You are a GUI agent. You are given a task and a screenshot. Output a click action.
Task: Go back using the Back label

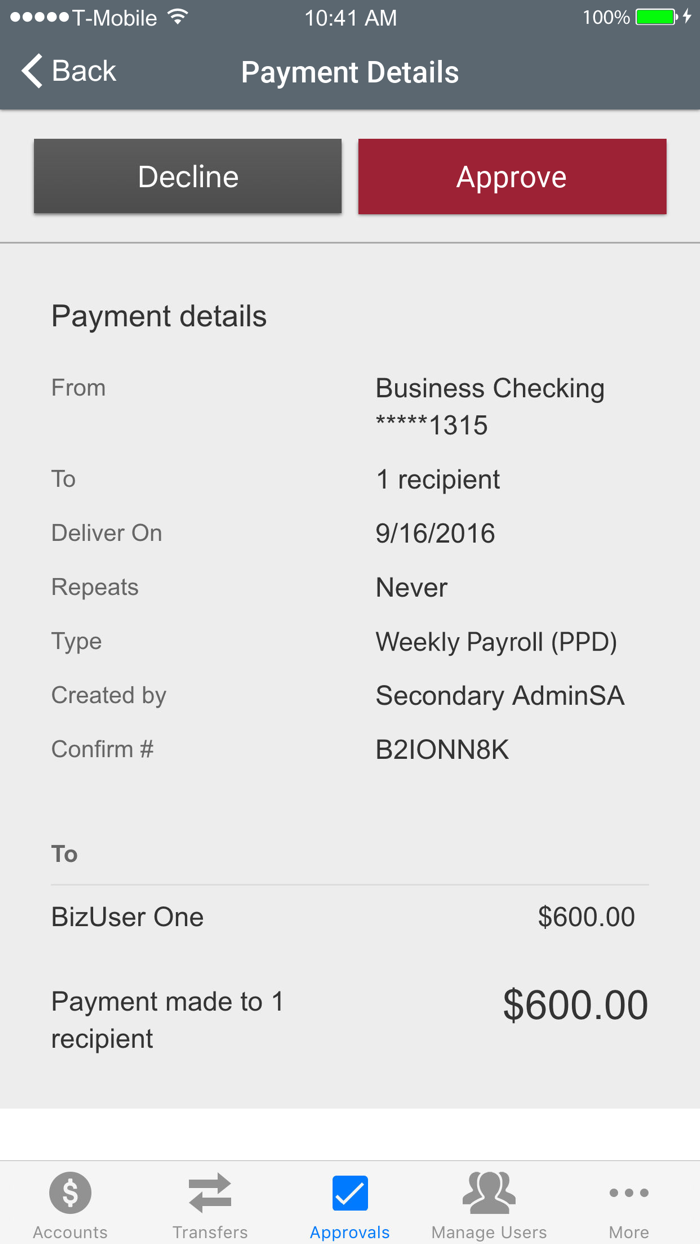84,71
